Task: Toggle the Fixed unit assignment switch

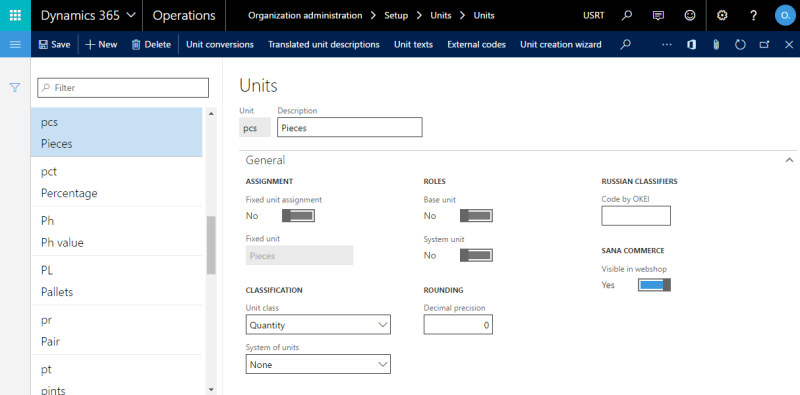Action: [x=298, y=216]
